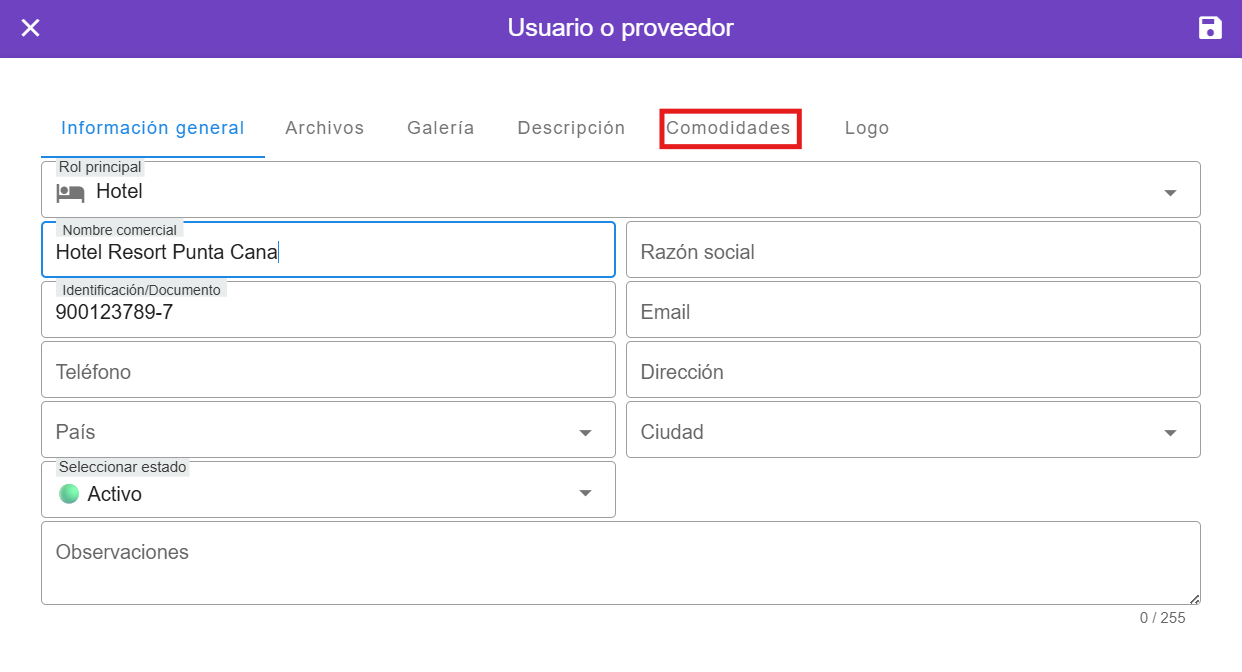Click into the Teléfono field
Viewport: 1242px width, 672px height.
328,372
